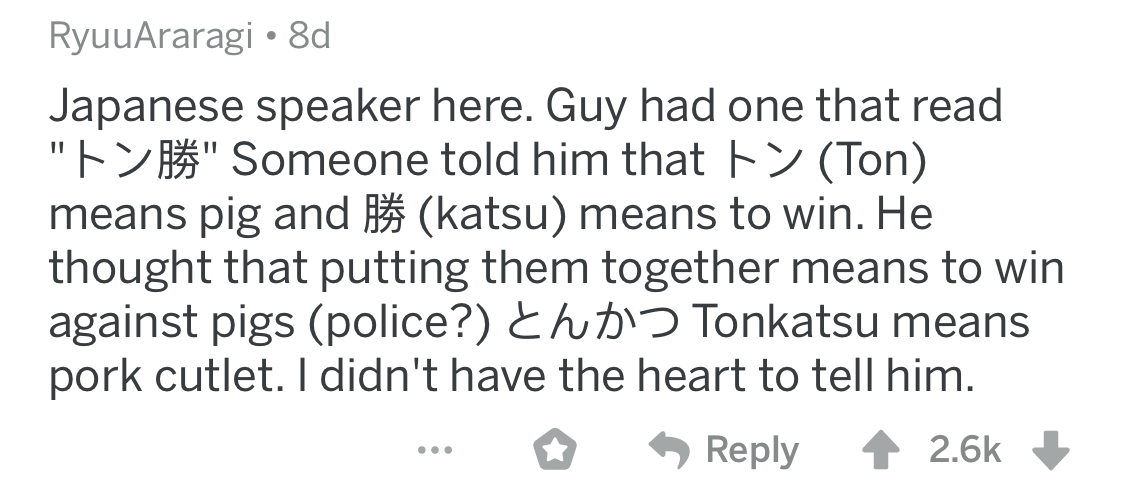Screen dimensions: 1125x487
Task: Click the 8d comment timestamp
Action: (x=308, y=38)
